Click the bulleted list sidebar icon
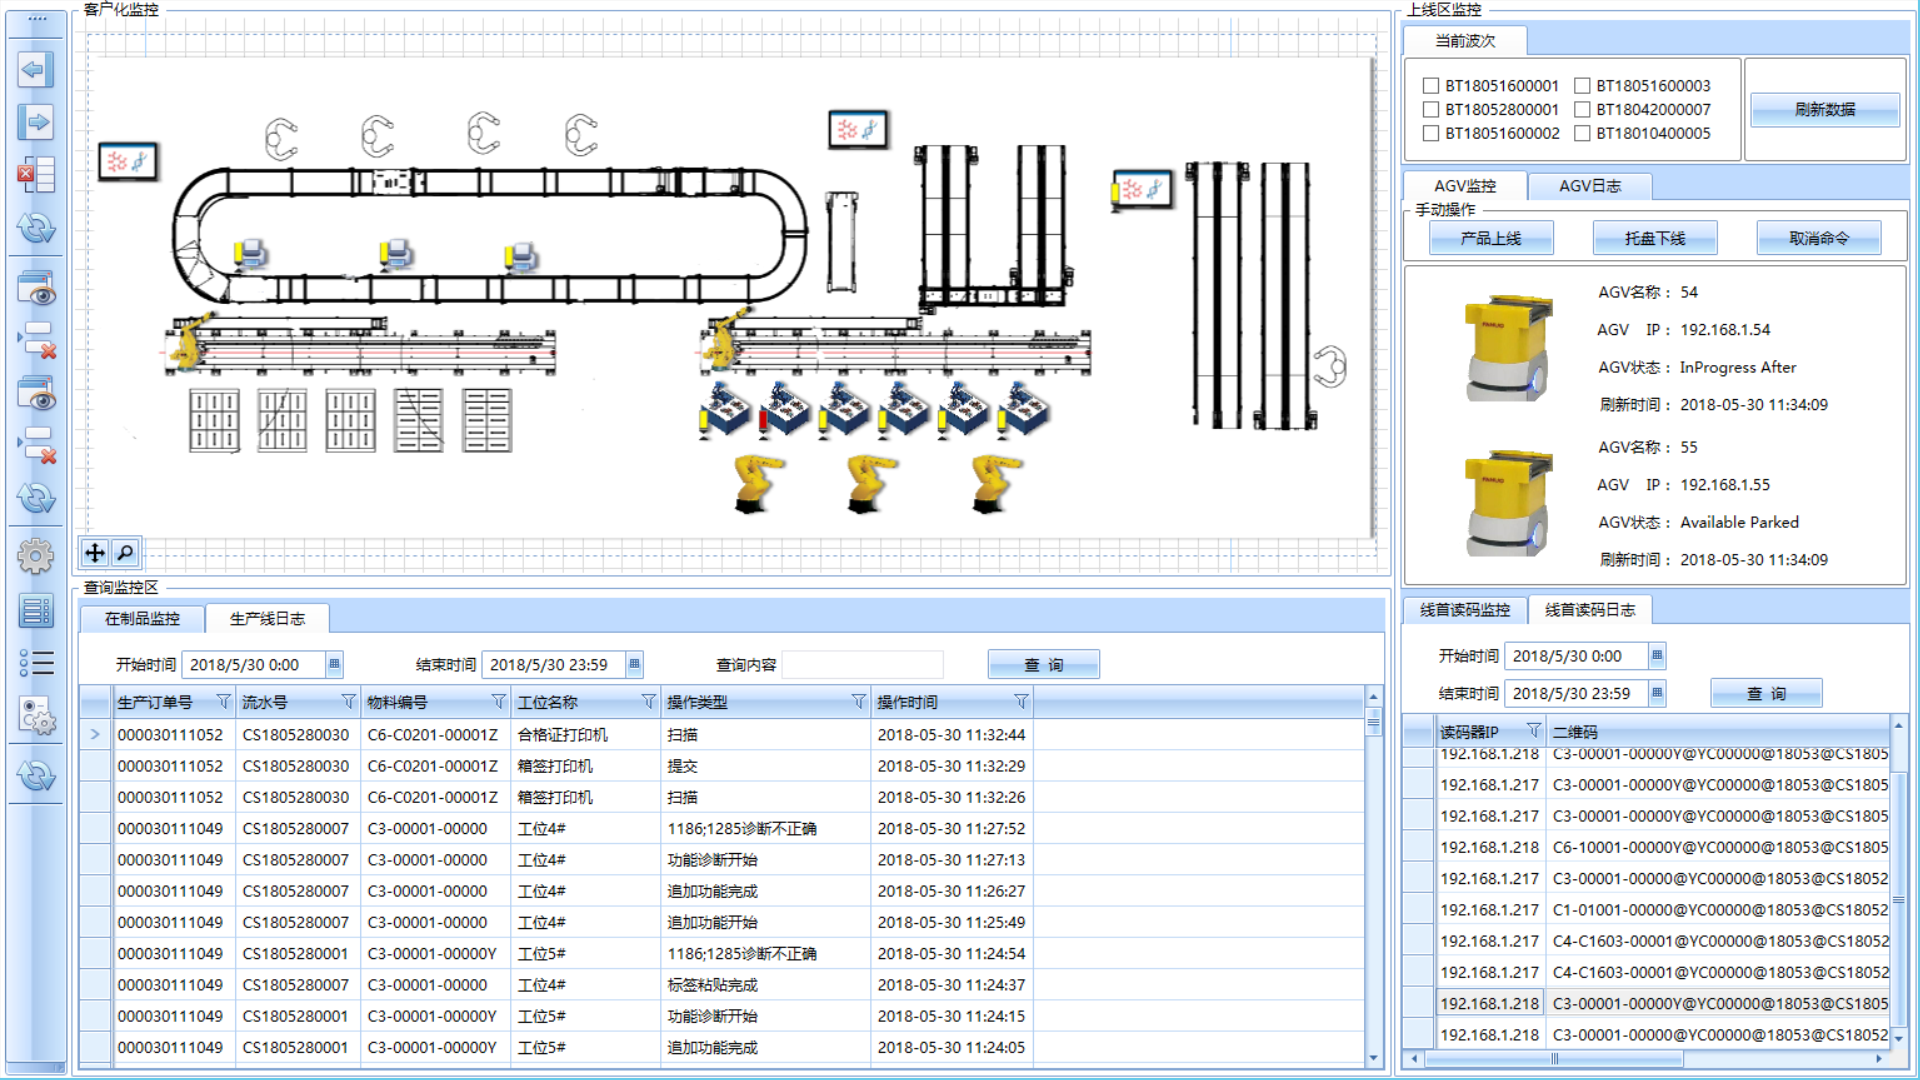Image resolution: width=1920 pixels, height=1080 pixels. pyautogui.click(x=36, y=663)
